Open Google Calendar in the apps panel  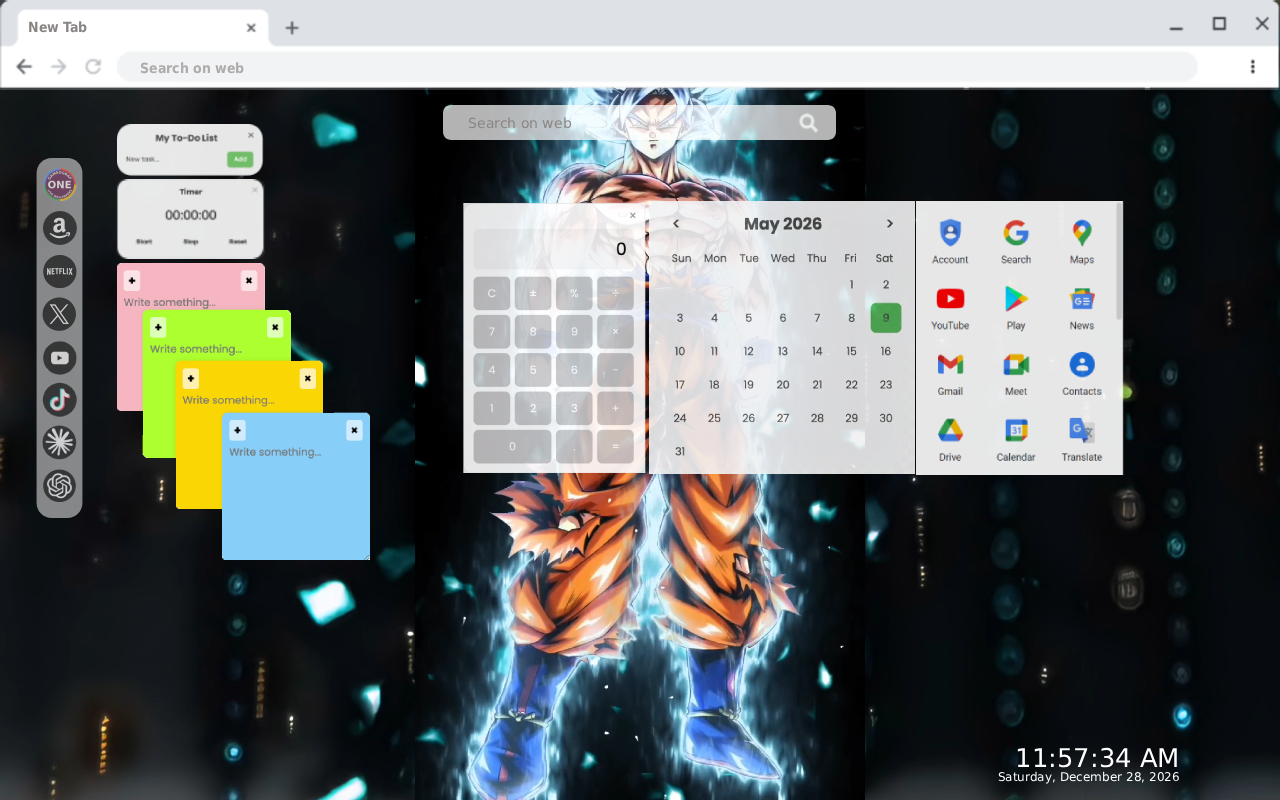[1016, 439]
